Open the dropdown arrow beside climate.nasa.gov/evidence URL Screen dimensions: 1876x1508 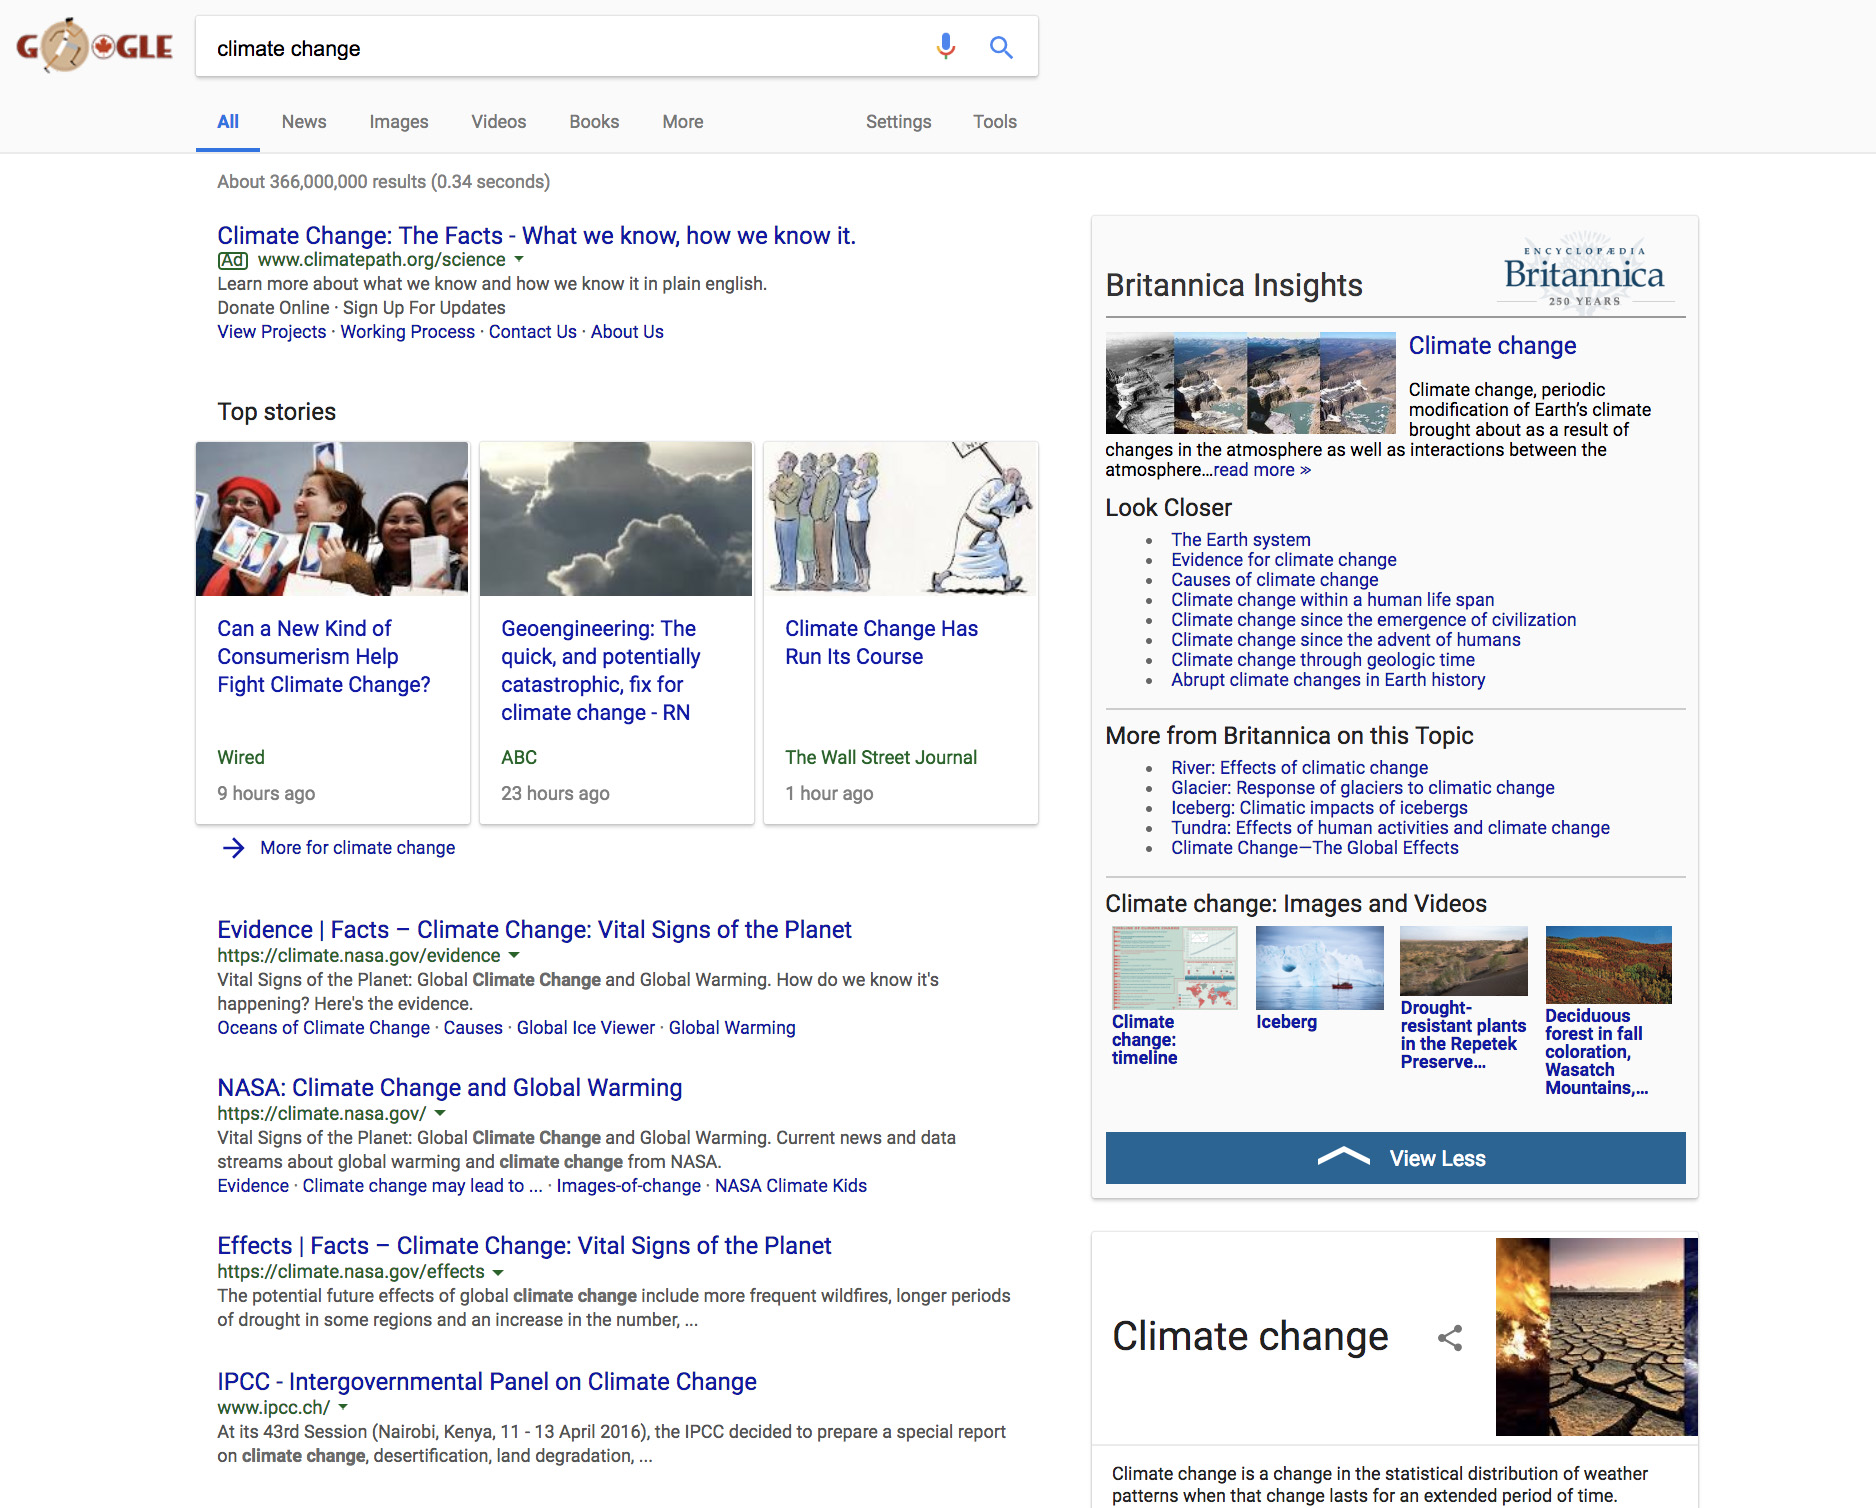514,956
